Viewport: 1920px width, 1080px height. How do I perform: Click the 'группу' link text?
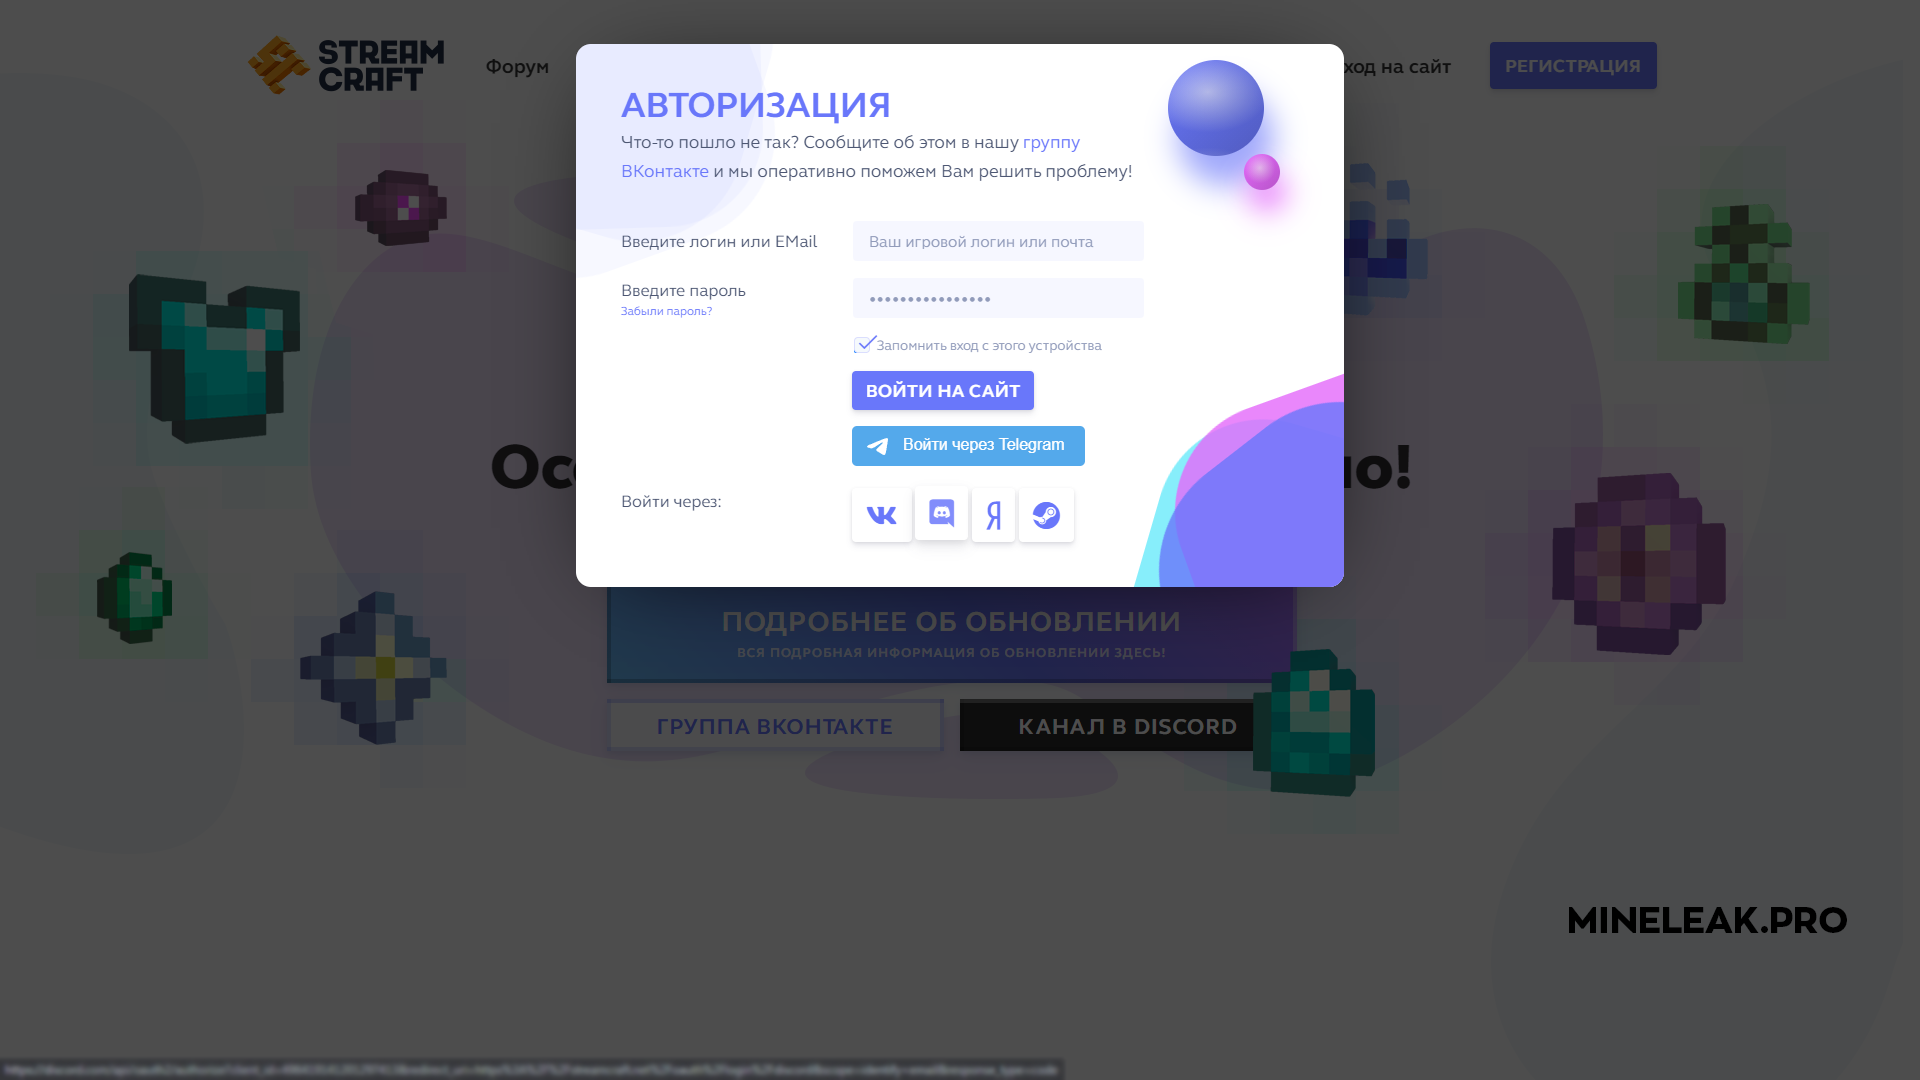[x=1051, y=142]
